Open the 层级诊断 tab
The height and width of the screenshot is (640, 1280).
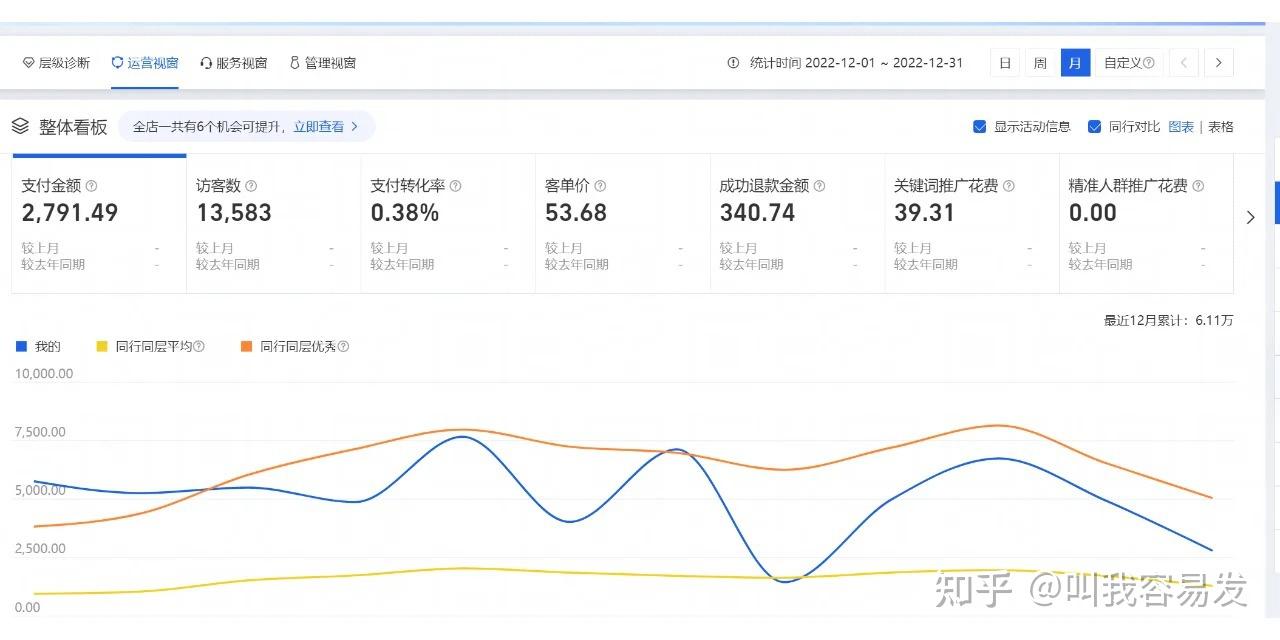56,63
